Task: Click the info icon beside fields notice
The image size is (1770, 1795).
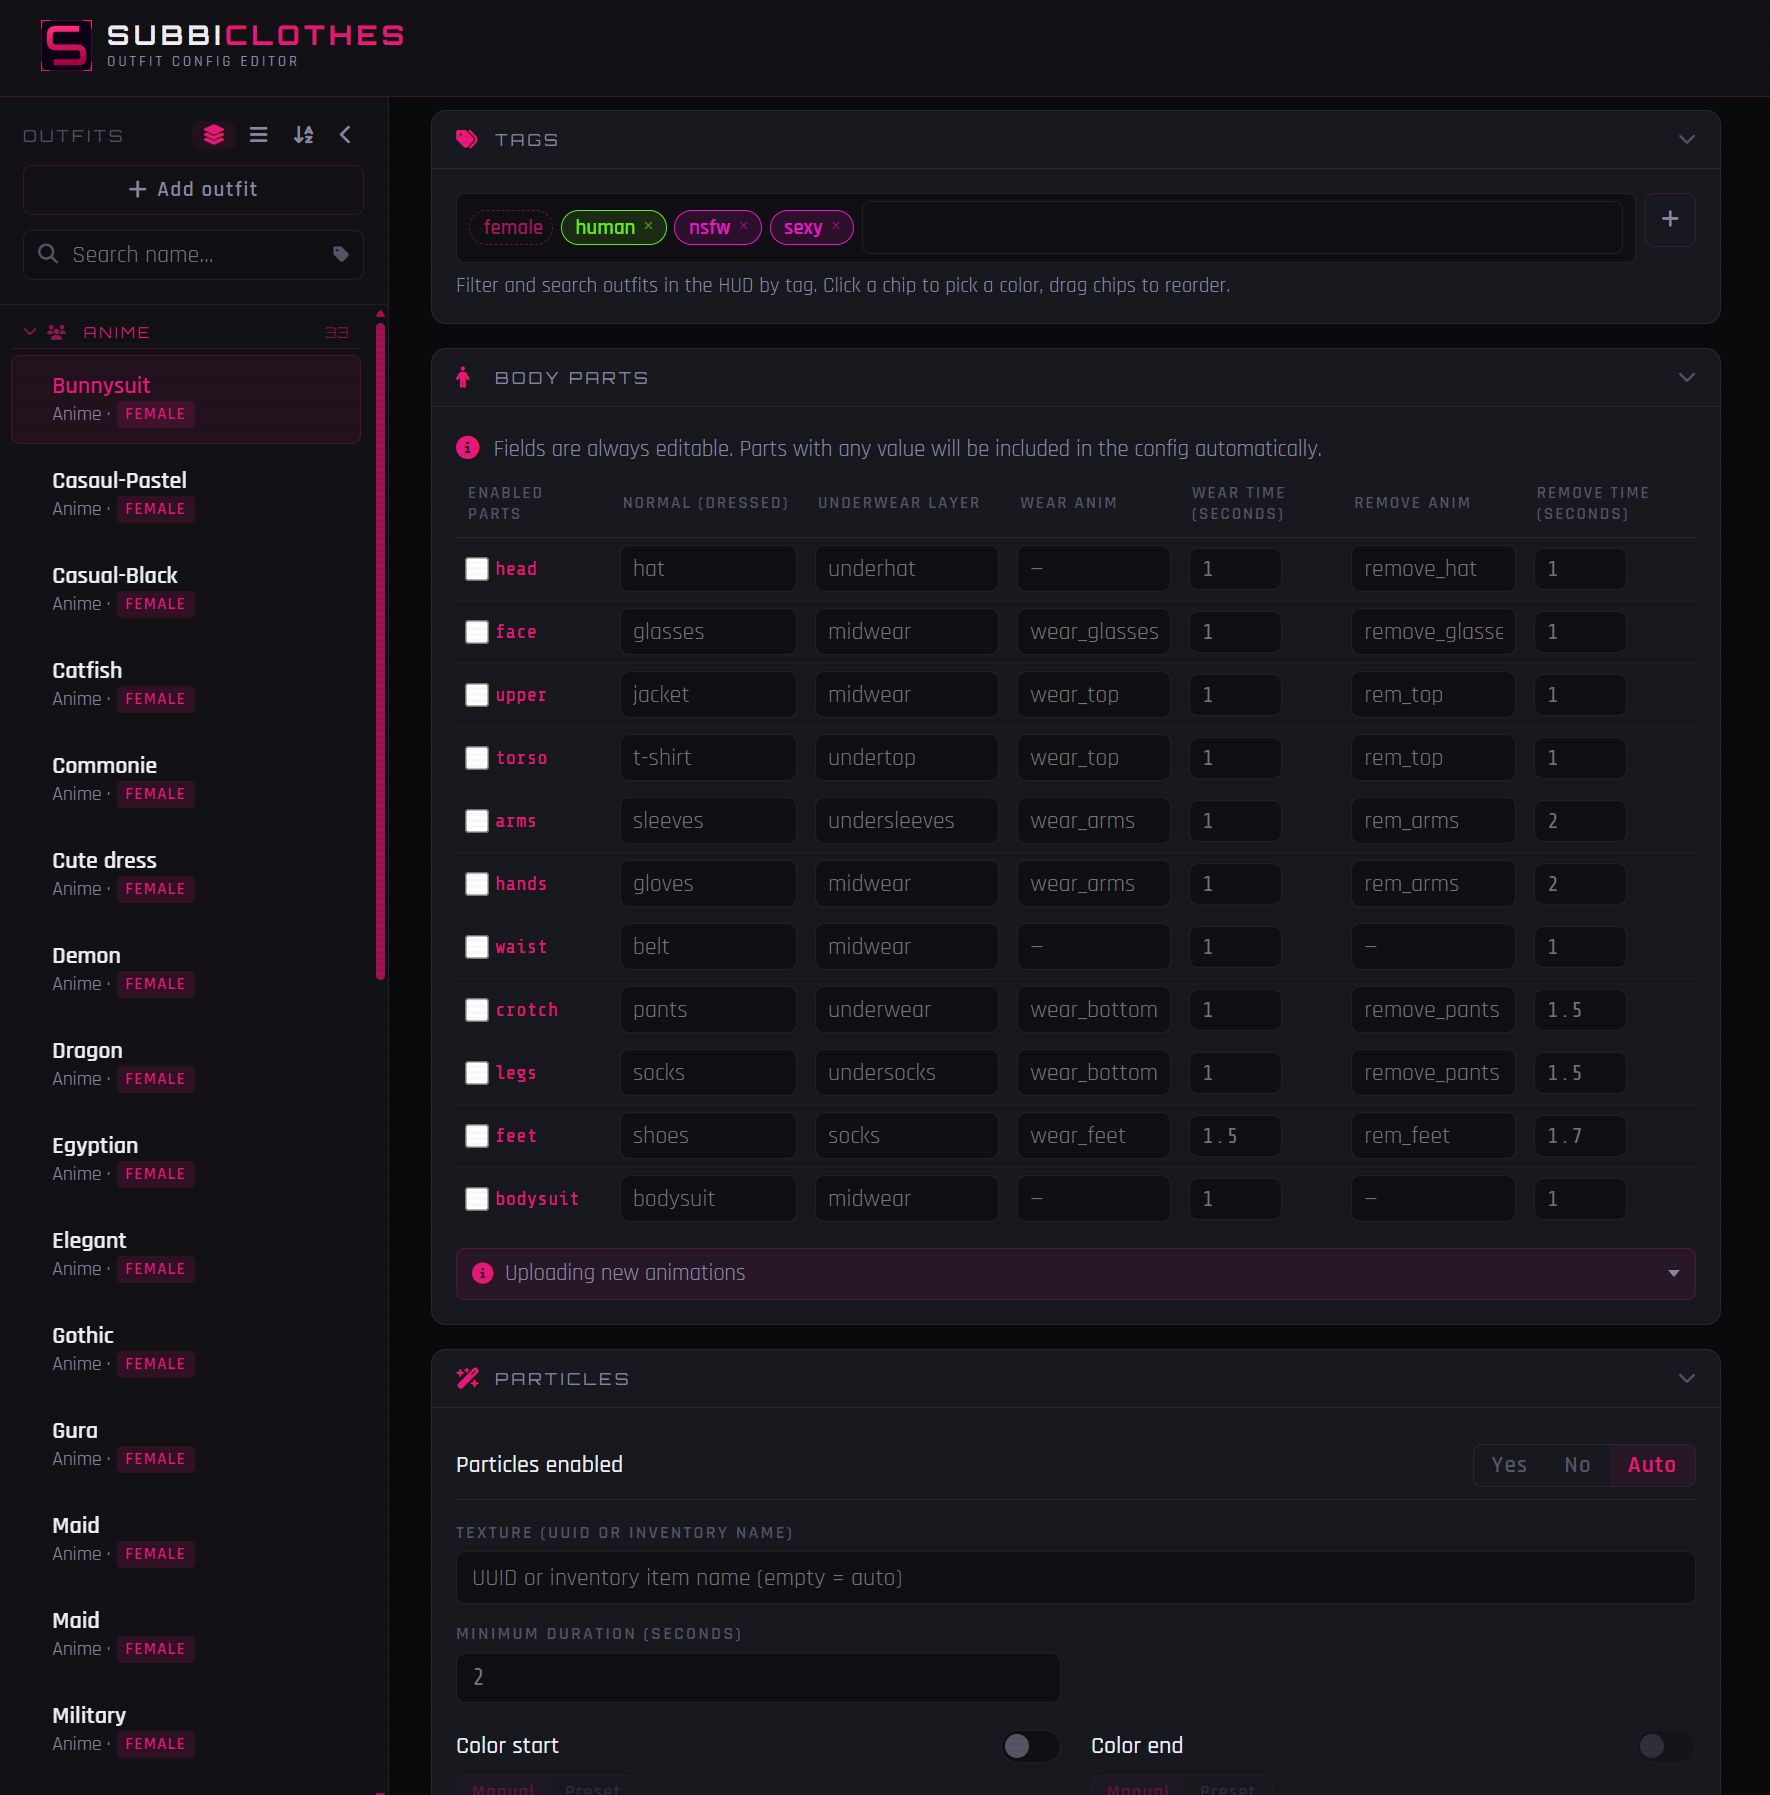Action: click(x=467, y=447)
